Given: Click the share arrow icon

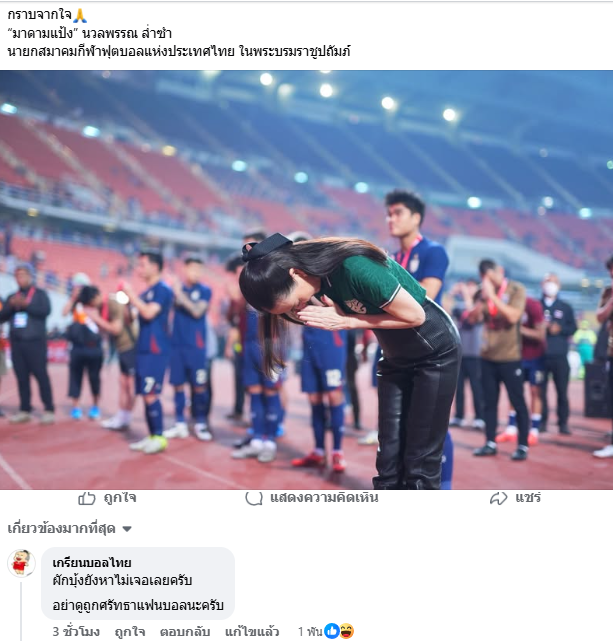Looking at the screenshot, I should pyautogui.click(x=498, y=498).
